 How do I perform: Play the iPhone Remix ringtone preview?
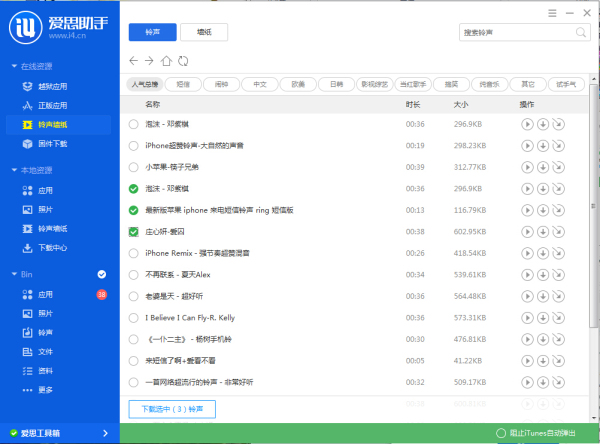tap(527, 253)
